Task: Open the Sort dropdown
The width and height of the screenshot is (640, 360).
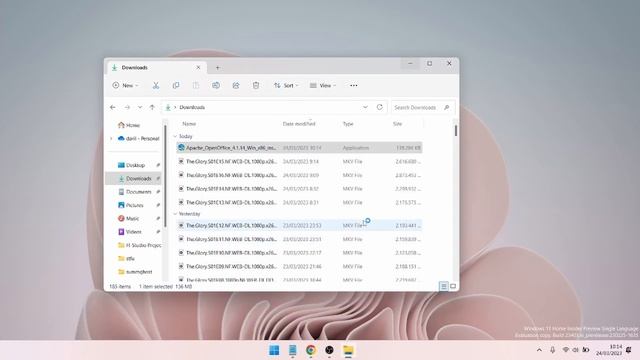Action: click(286, 85)
